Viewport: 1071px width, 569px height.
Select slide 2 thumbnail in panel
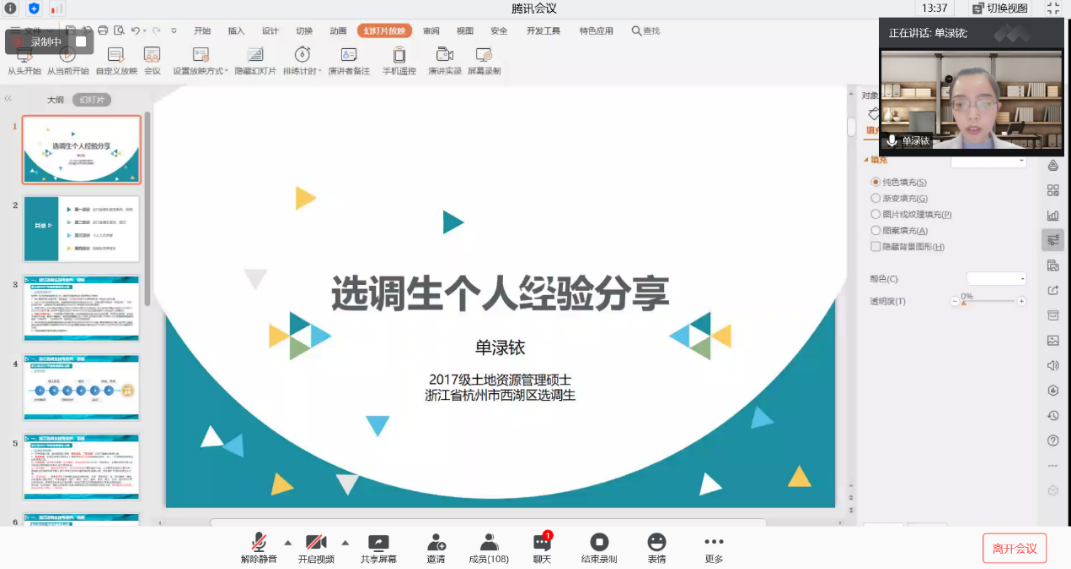(81, 229)
